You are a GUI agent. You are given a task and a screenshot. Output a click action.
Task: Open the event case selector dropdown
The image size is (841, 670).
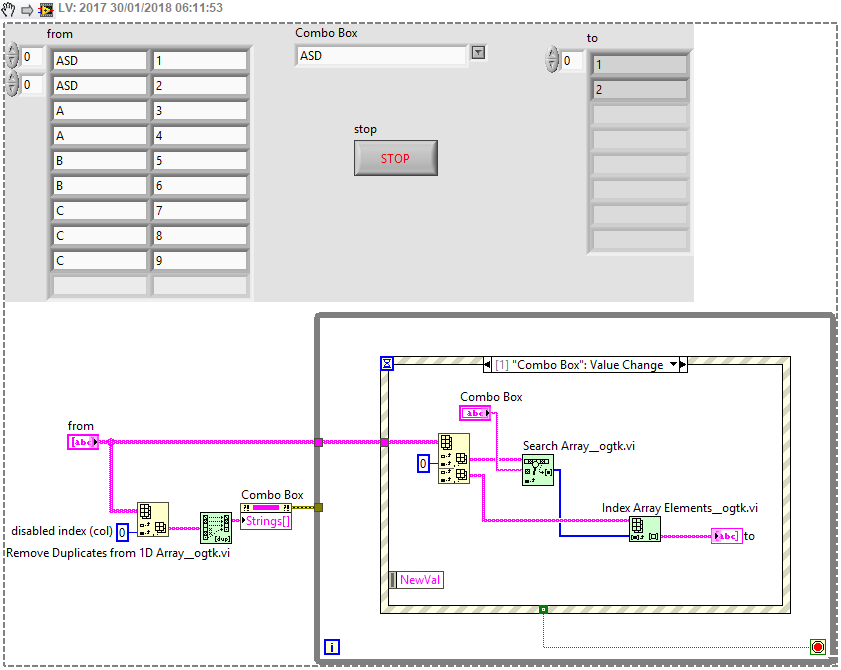tap(674, 365)
